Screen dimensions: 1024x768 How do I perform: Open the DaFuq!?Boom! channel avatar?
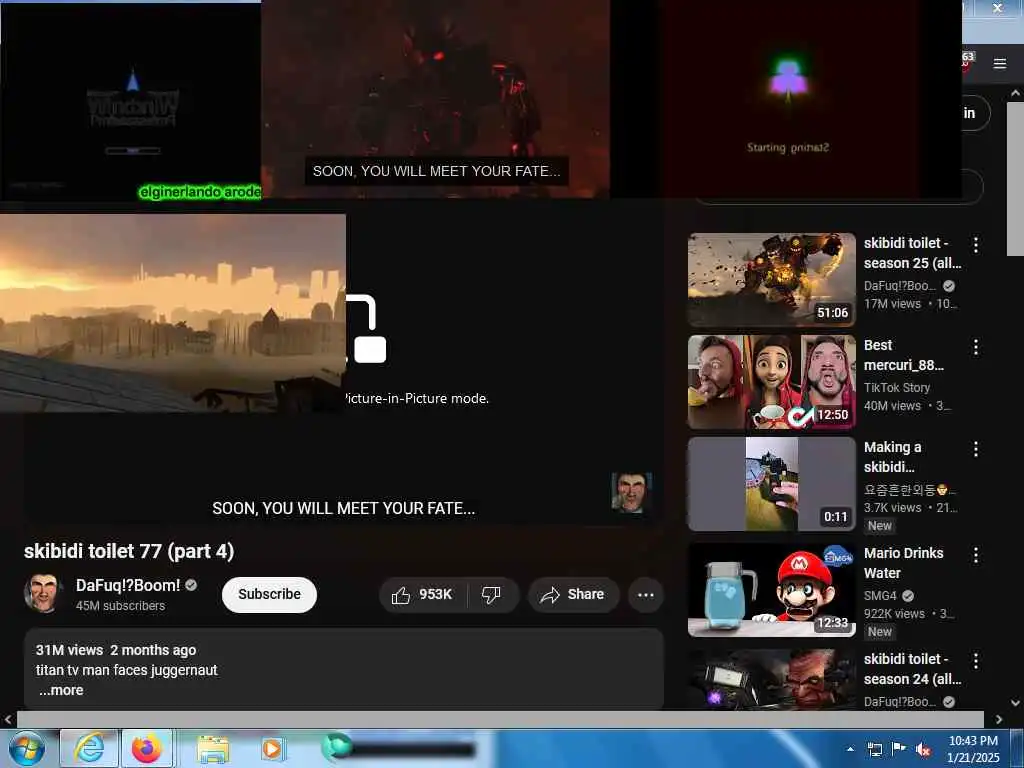(44, 593)
